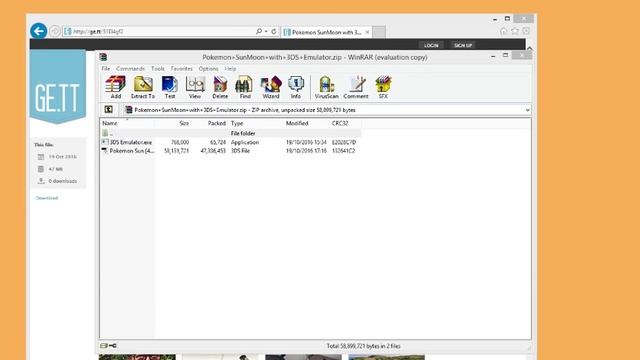The image size is (640, 360).
Task: Click the 0 downloads entry
Action: click(63, 181)
